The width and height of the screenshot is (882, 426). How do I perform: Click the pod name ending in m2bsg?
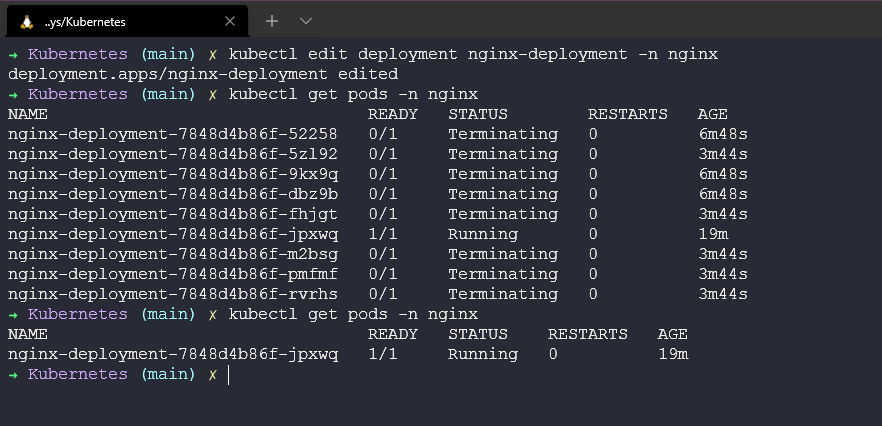[172, 254]
